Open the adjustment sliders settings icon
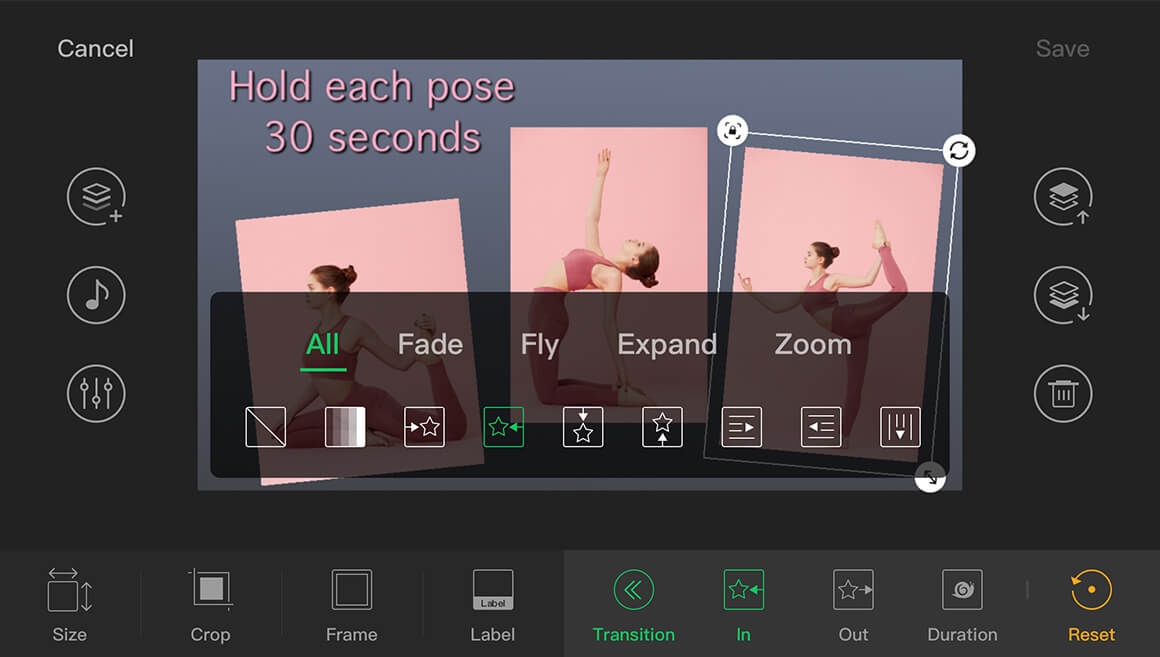 tap(96, 393)
